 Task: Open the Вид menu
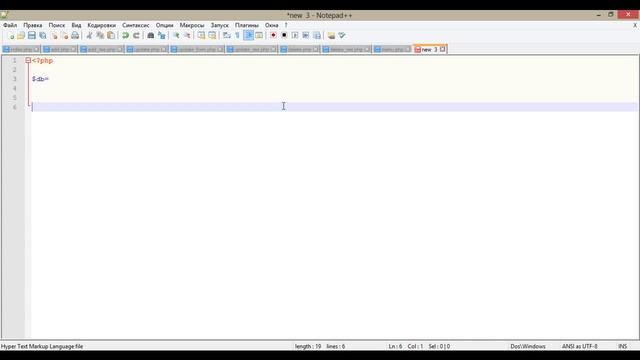76,25
